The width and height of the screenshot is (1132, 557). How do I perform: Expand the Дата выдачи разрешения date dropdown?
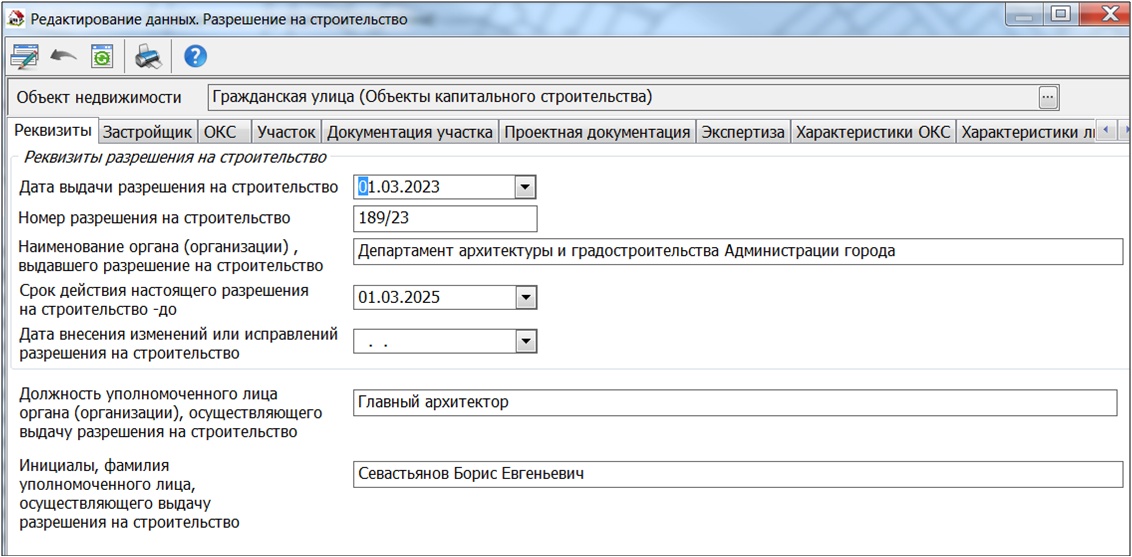click(526, 188)
